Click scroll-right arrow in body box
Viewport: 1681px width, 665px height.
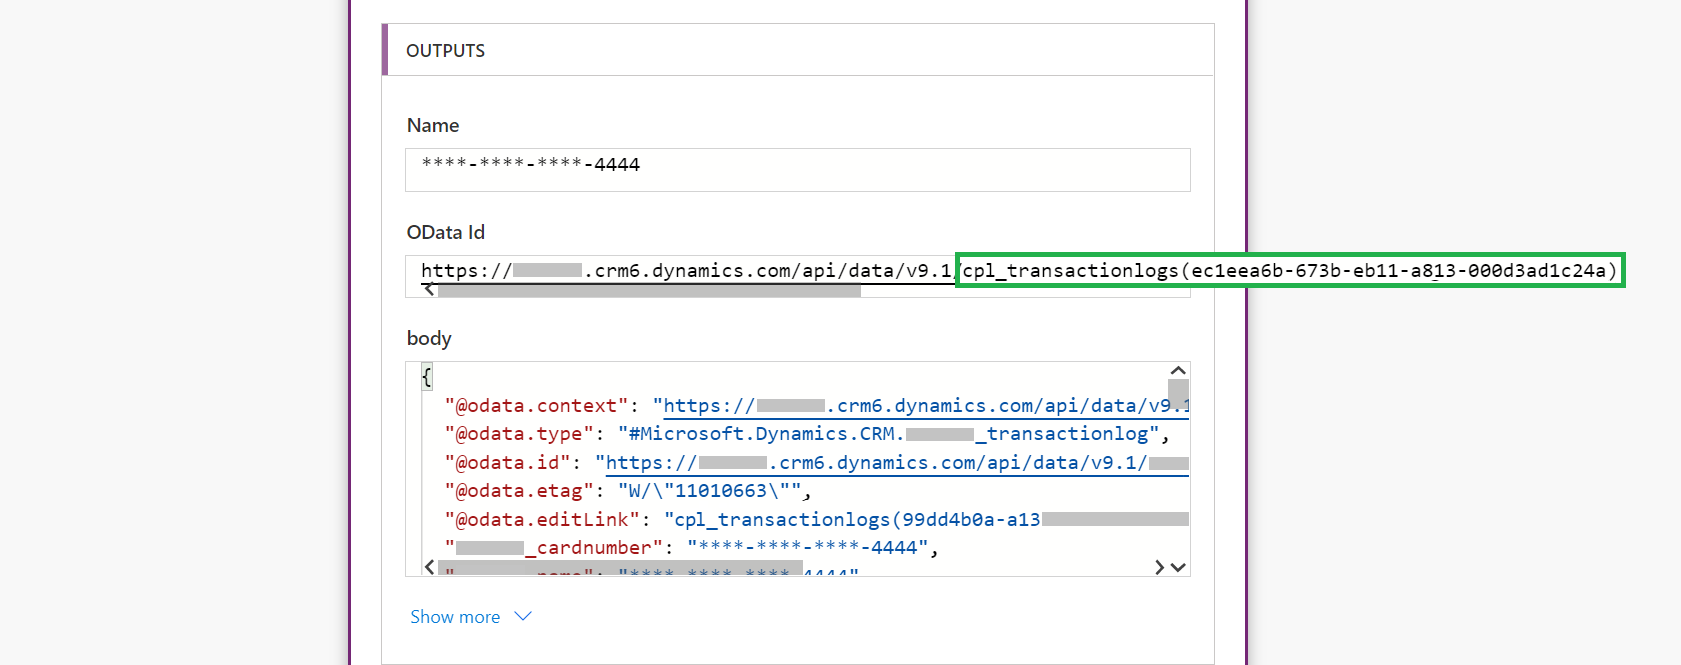(x=1159, y=567)
